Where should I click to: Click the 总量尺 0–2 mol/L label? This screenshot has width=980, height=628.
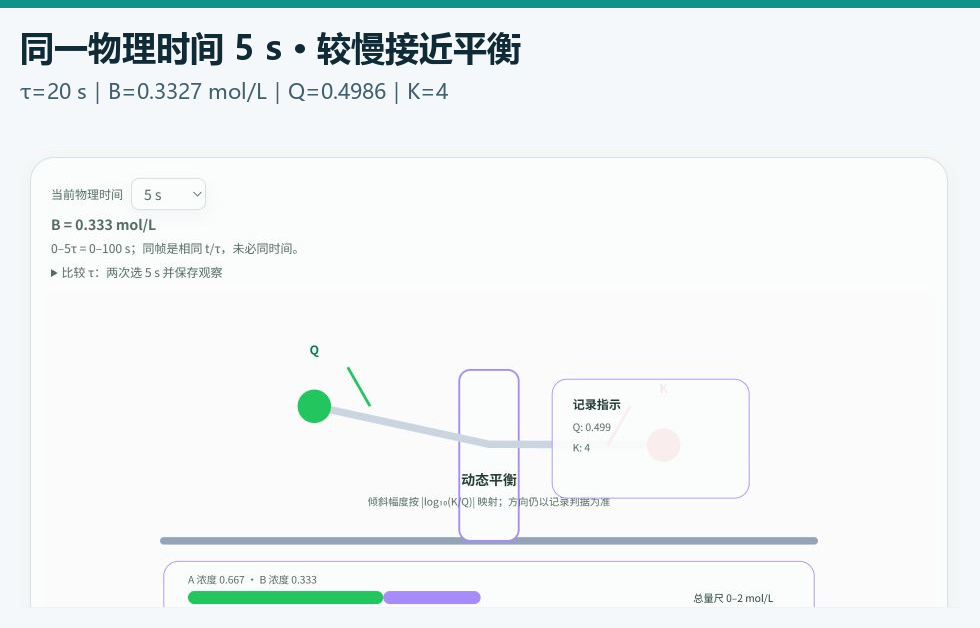click(733, 598)
